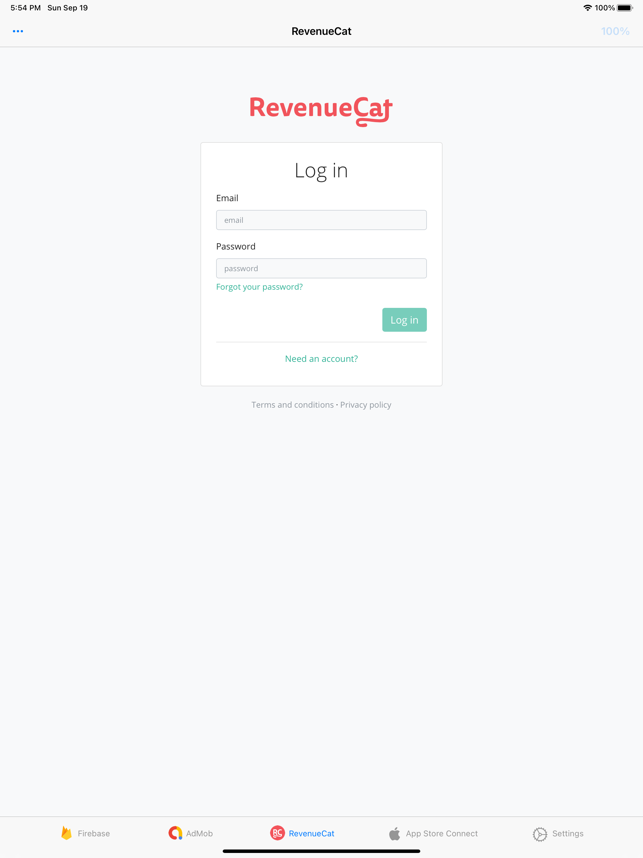This screenshot has width=643, height=858.
Task: Open Terms and conditions link
Action: click(x=292, y=405)
